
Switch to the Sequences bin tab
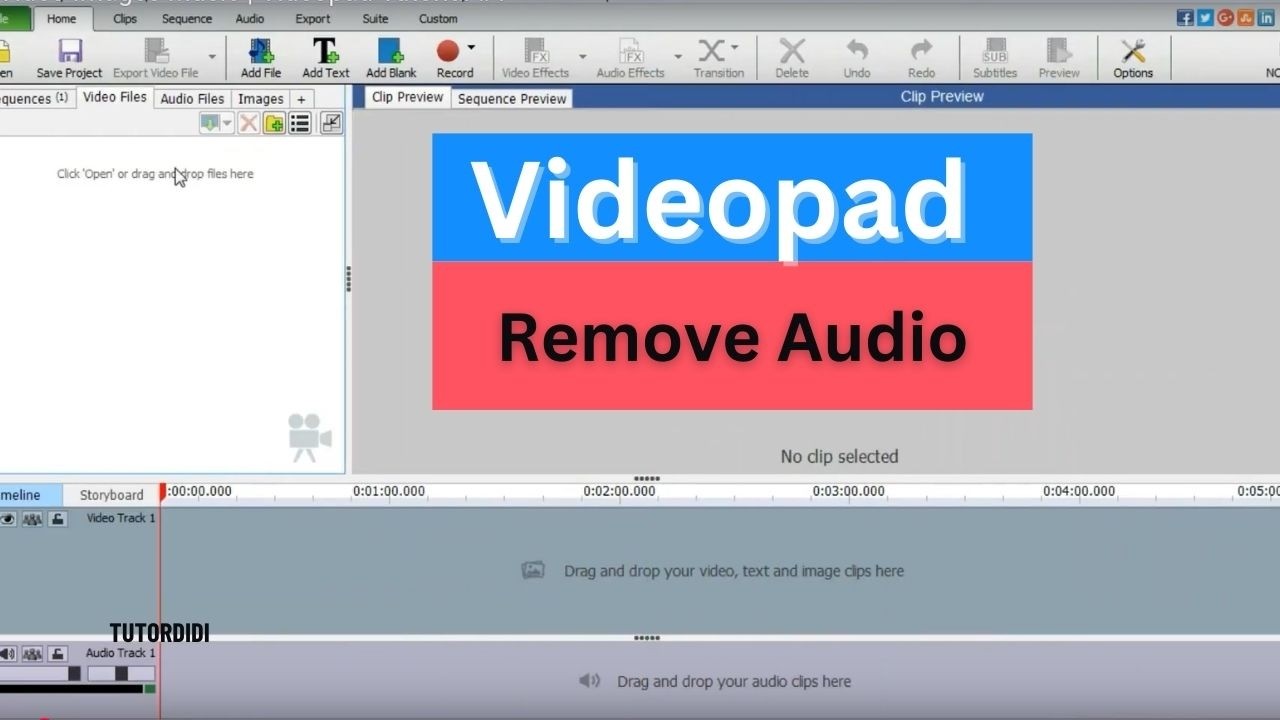(36, 98)
